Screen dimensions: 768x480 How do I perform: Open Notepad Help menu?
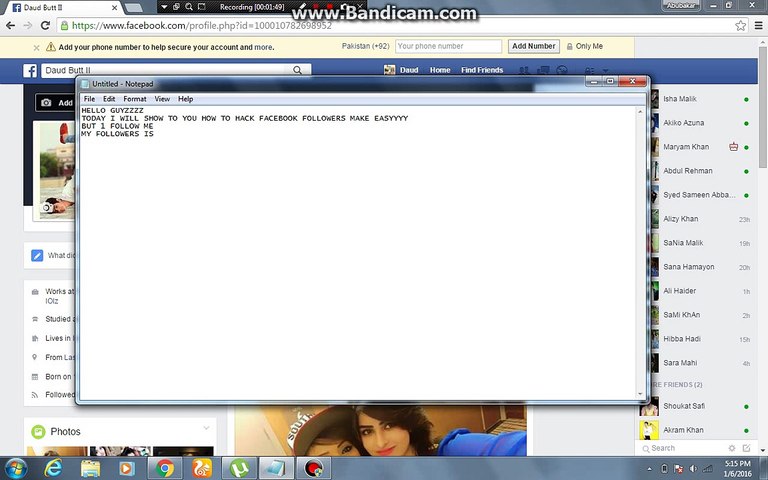(185, 99)
